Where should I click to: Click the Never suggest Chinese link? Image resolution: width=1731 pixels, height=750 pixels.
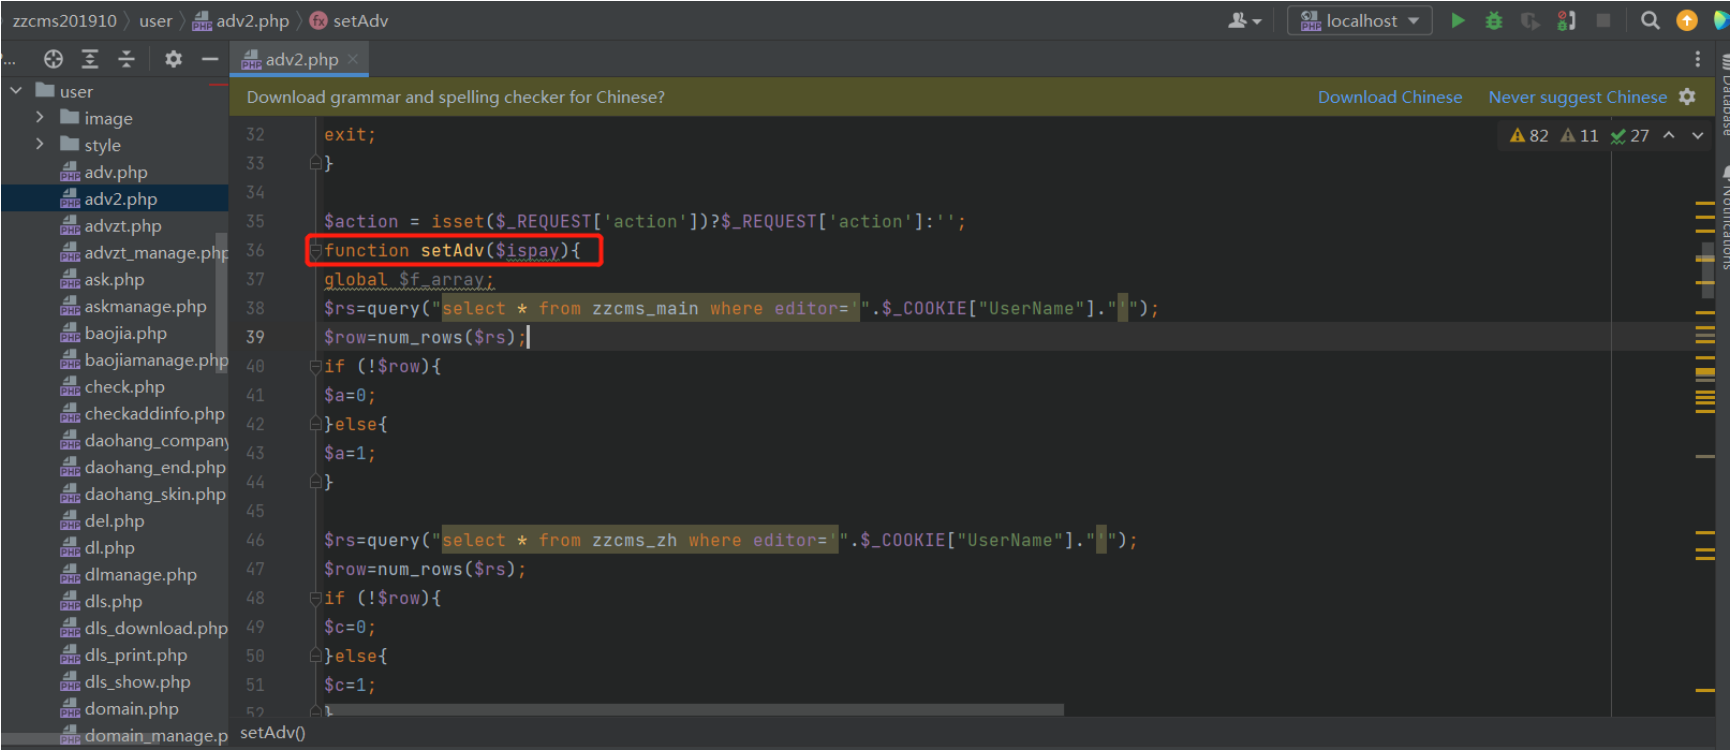coord(1577,97)
